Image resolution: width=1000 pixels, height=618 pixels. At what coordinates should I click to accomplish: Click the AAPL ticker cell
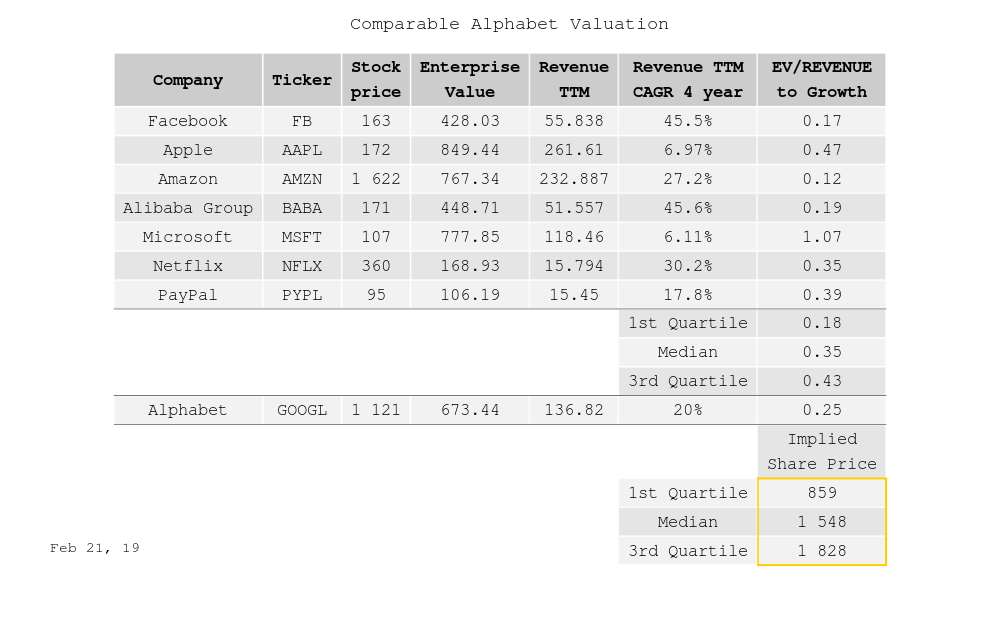(302, 150)
